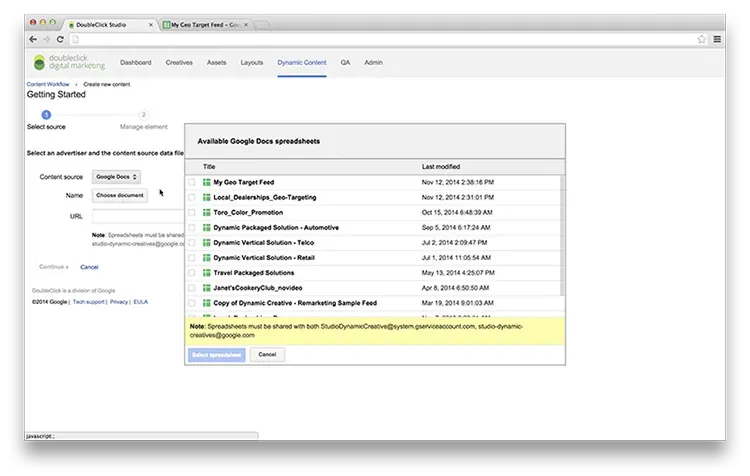Click the URL input field
This screenshot has height=476, width=750.
pyautogui.click(x=138, y=215)
